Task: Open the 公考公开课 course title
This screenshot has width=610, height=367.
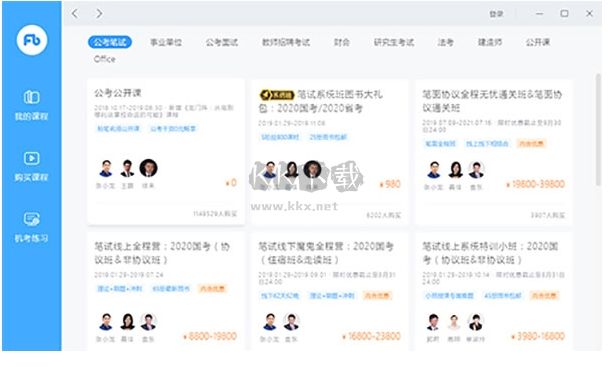Action: pos(117,93)
